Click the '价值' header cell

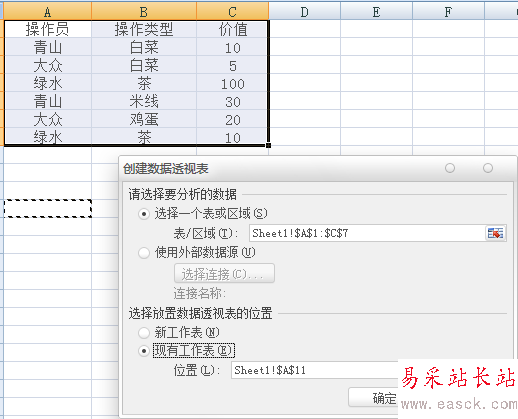(x=233, y=29)
